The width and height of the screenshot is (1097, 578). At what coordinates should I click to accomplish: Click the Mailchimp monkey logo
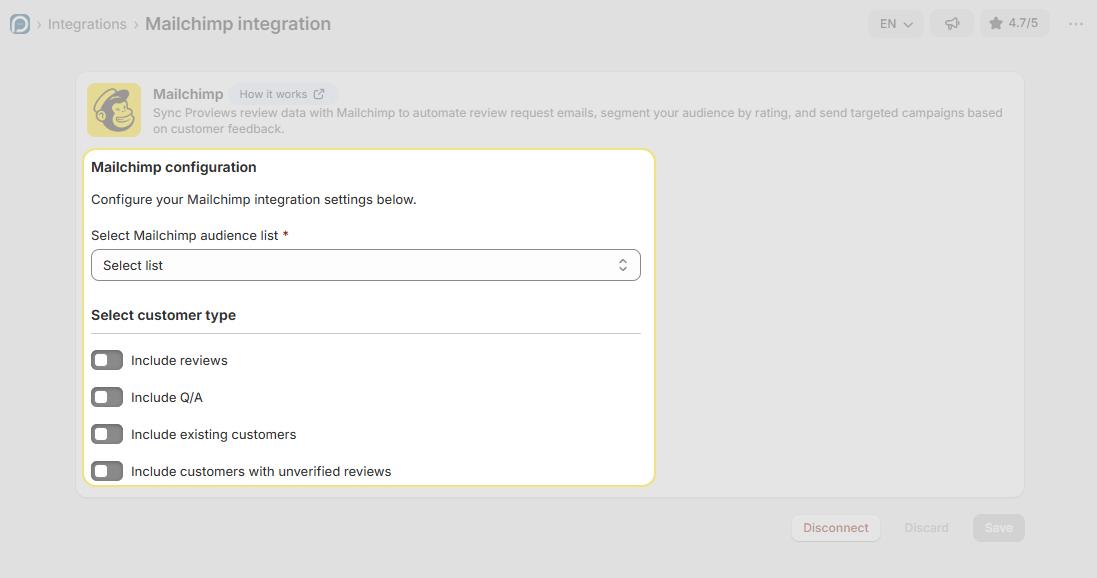click(x=114, y=110)
